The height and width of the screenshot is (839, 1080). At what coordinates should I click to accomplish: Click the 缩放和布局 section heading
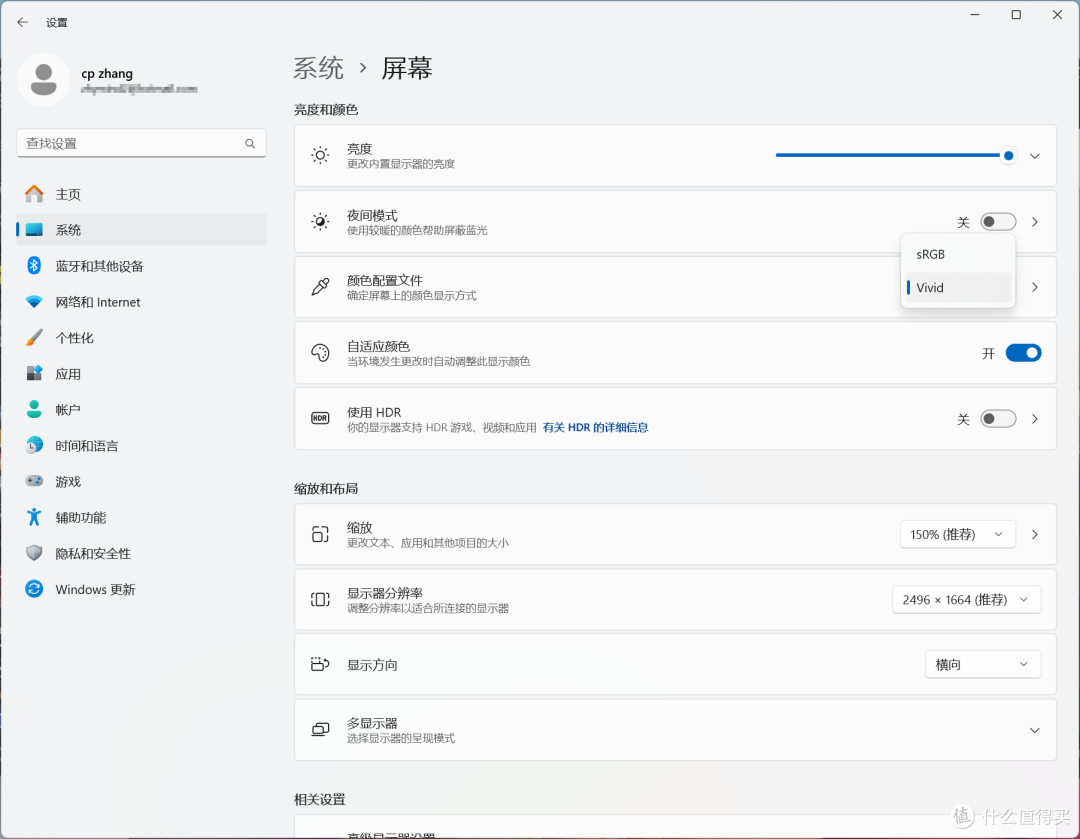(x=326, y=488)
